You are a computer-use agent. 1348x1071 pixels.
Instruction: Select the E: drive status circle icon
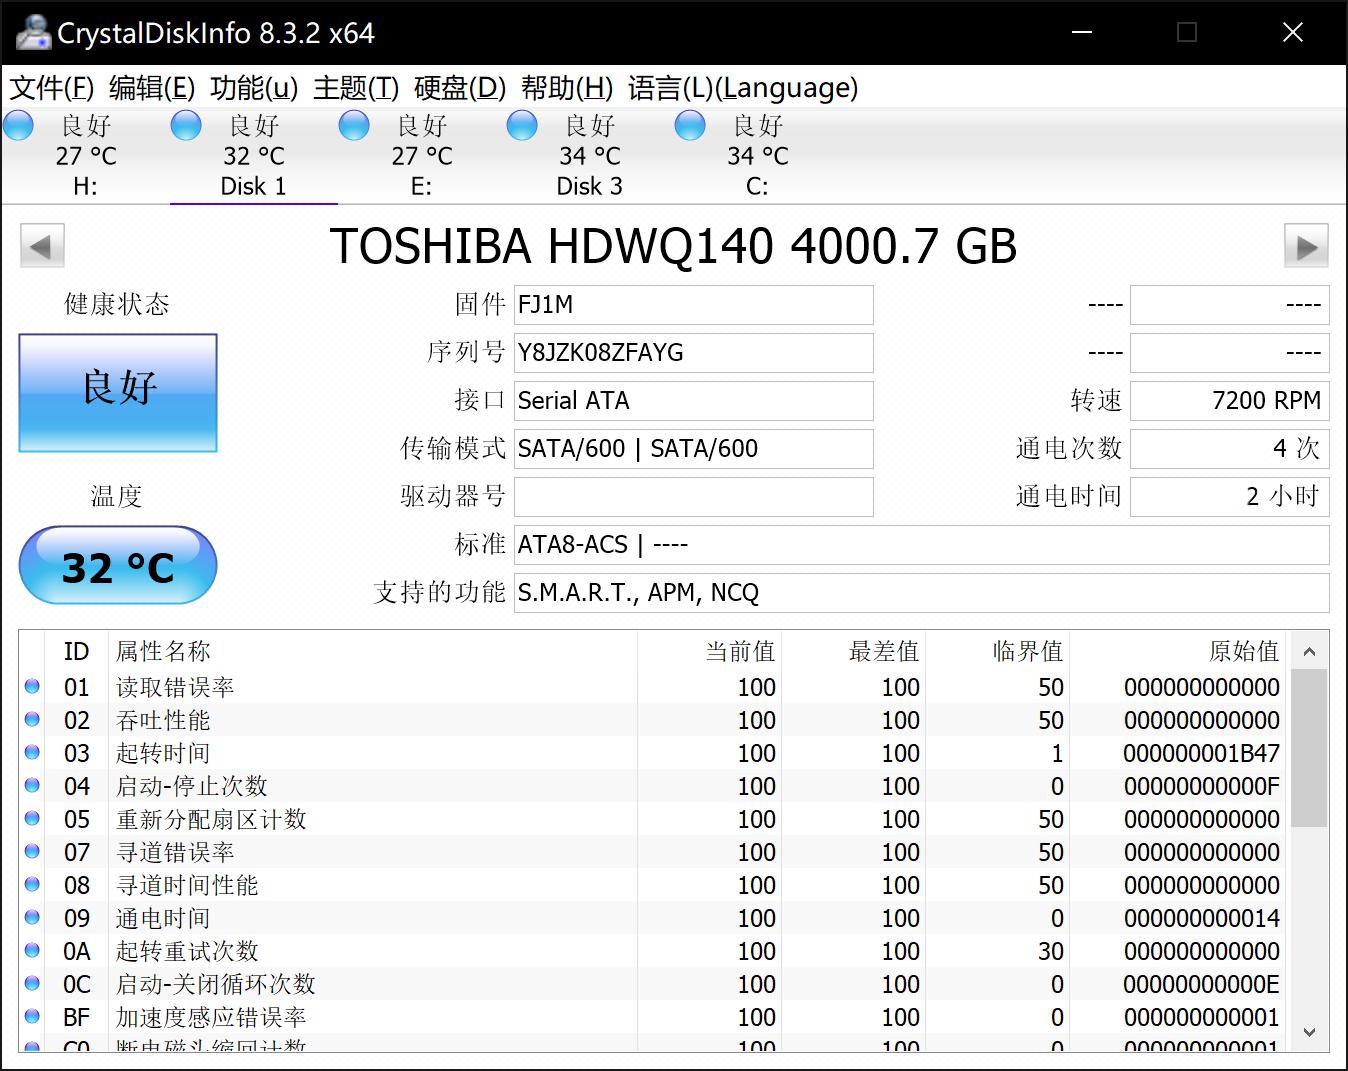coord(353,125)
